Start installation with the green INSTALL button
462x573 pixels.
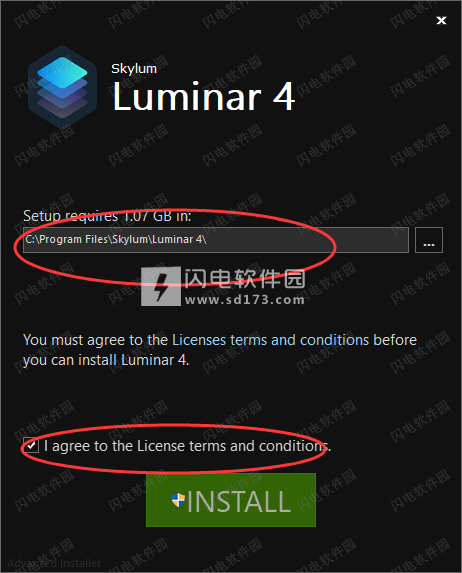pos(231,500)
